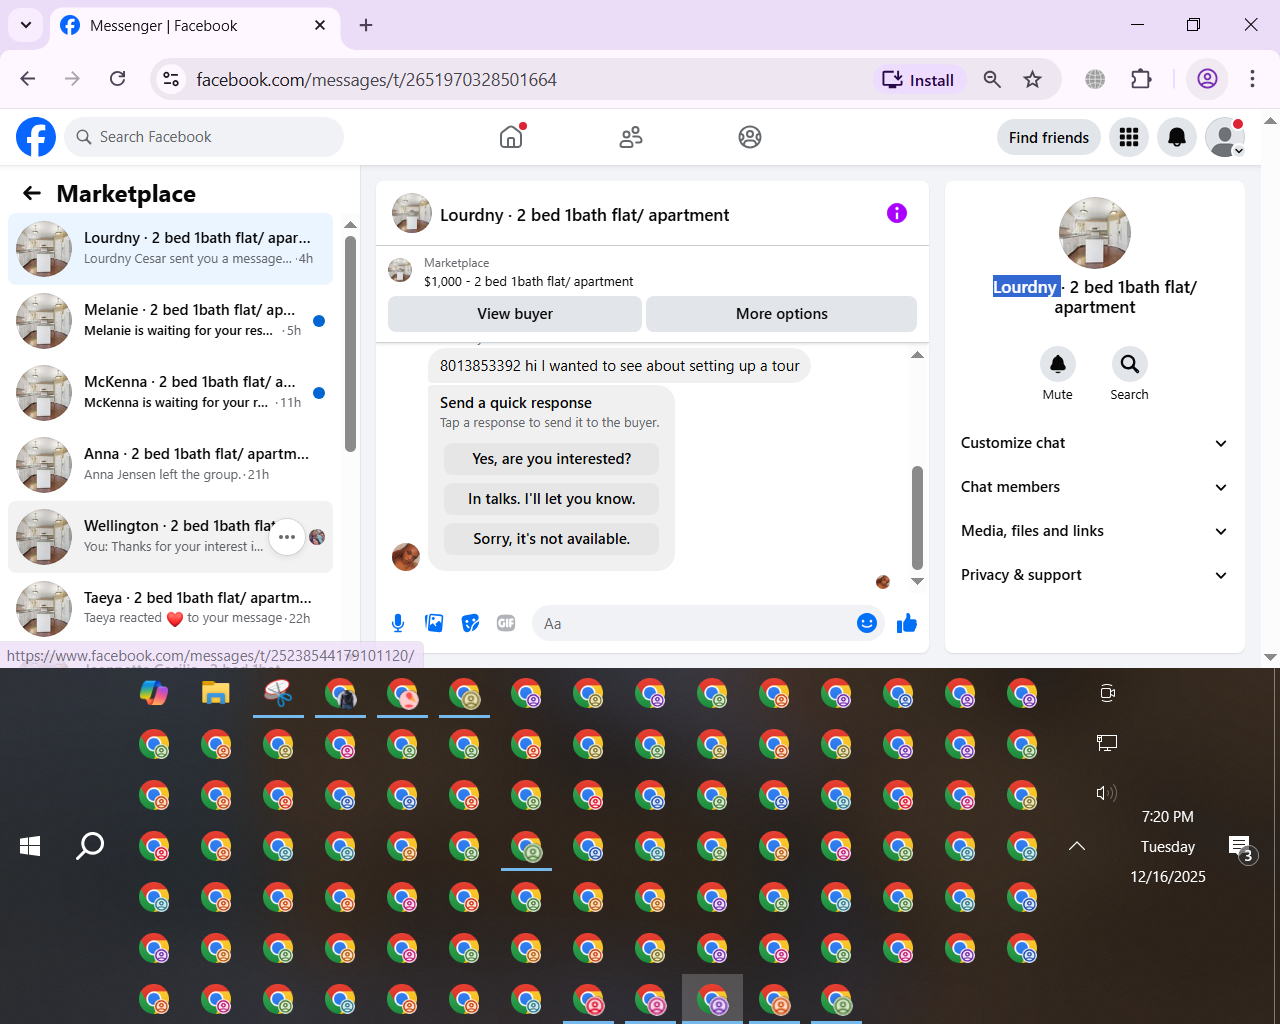Open the Facebook Home icon

coord(511,137)
